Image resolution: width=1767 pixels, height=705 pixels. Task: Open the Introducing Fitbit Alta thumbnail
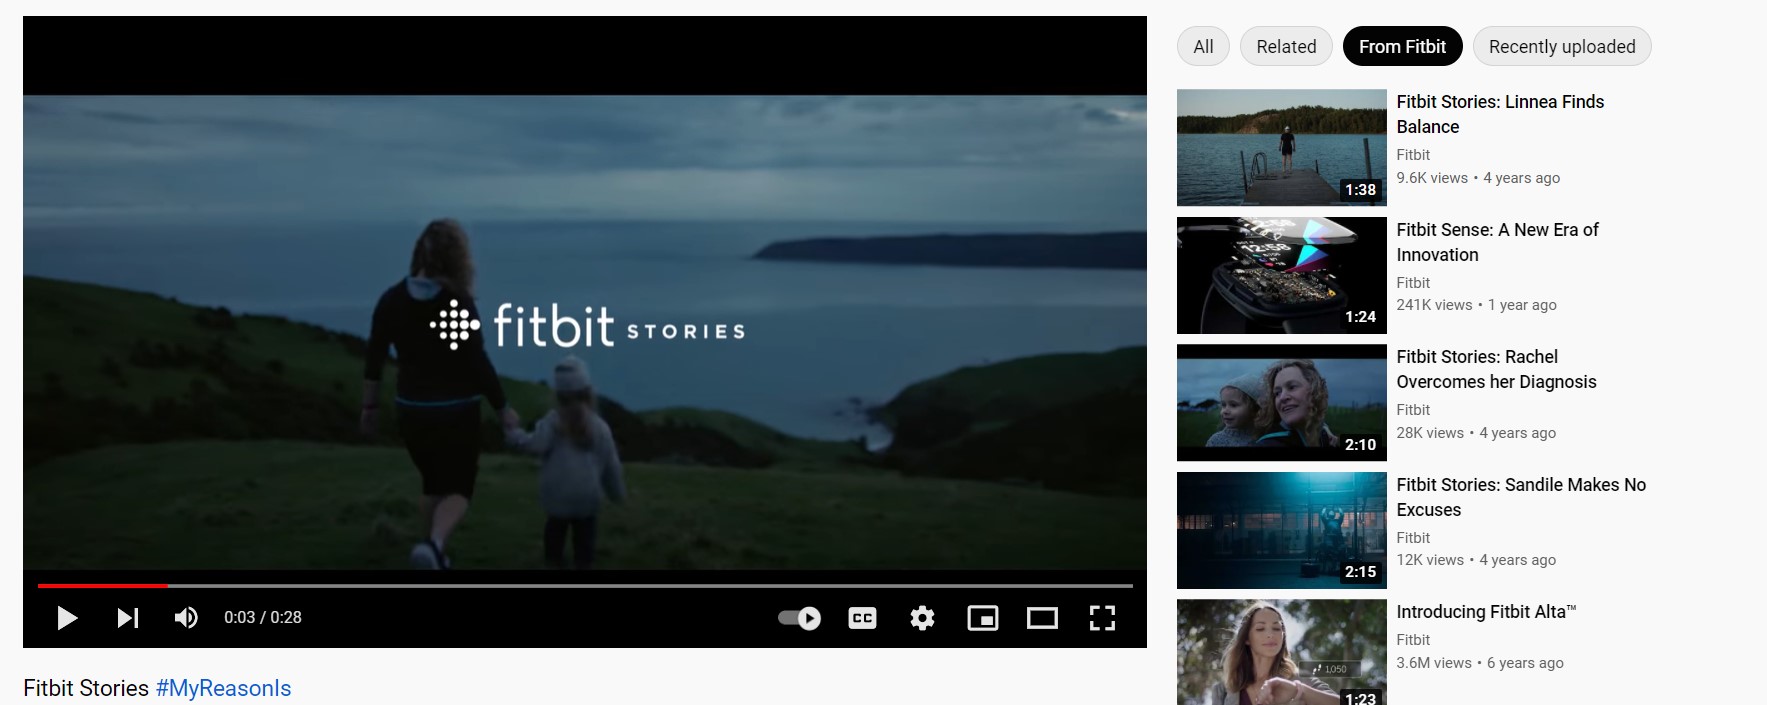[x=1281, y=652]
